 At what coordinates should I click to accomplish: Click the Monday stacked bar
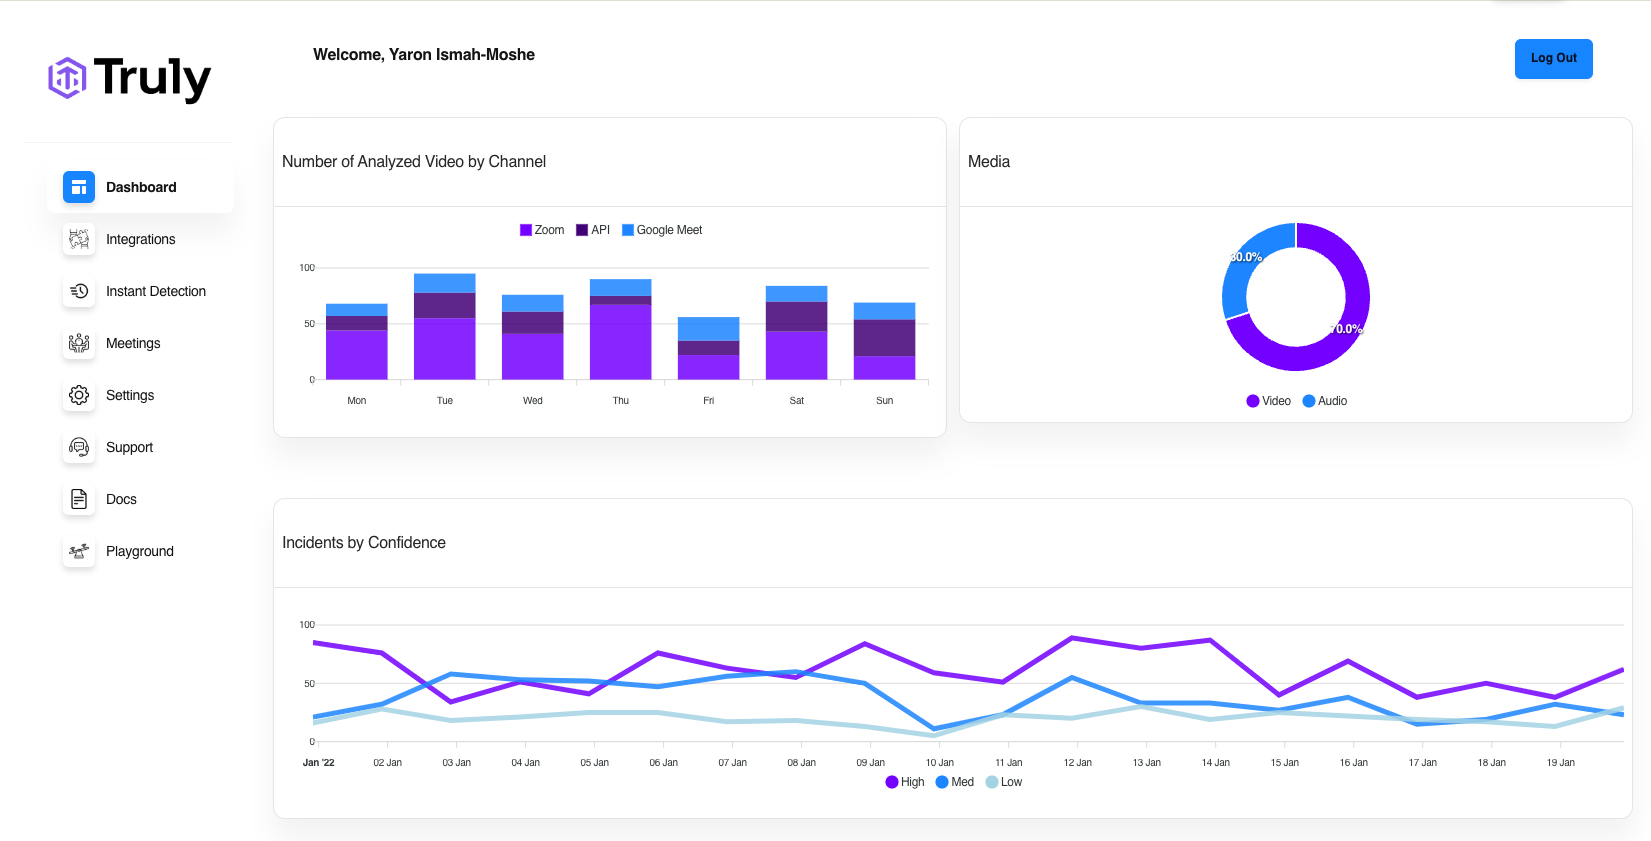(x=357, y=342)
